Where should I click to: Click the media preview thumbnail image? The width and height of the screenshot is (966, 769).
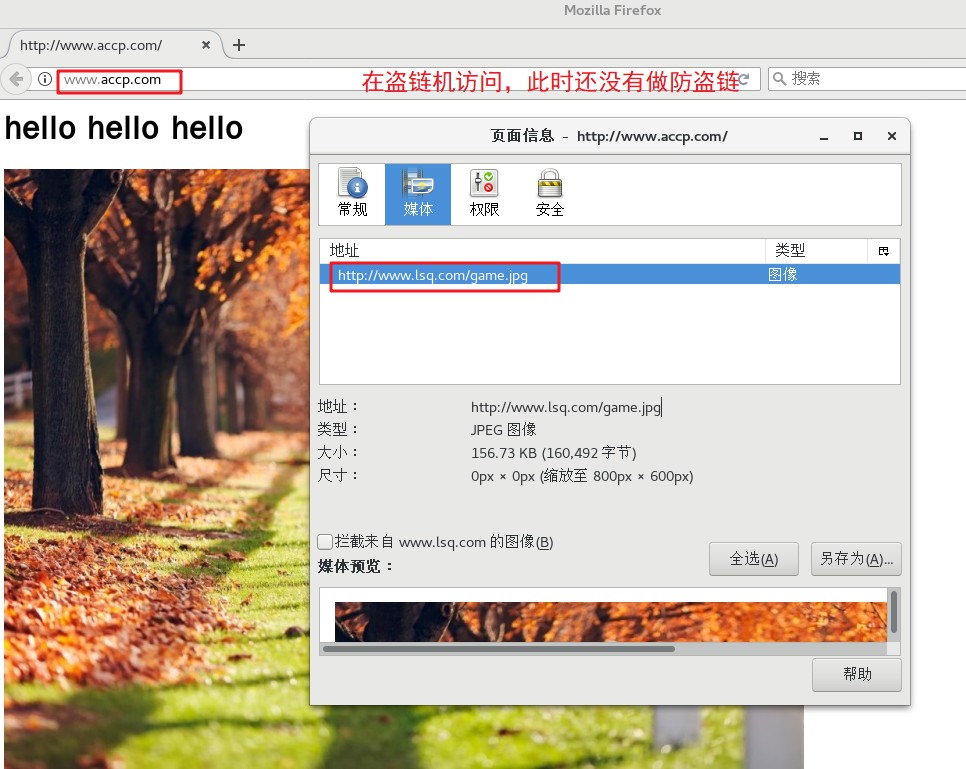pos(610,622)
